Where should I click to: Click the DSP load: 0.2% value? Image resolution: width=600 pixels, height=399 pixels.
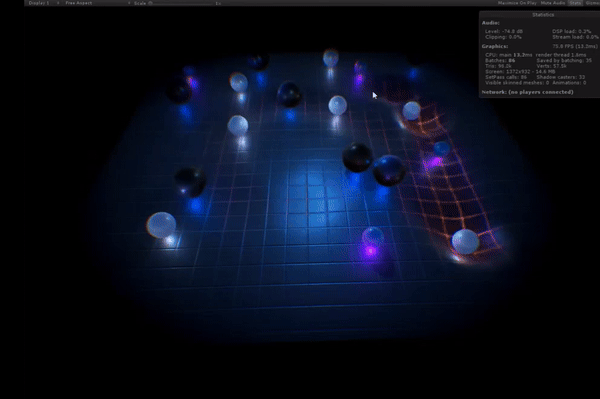571,31
